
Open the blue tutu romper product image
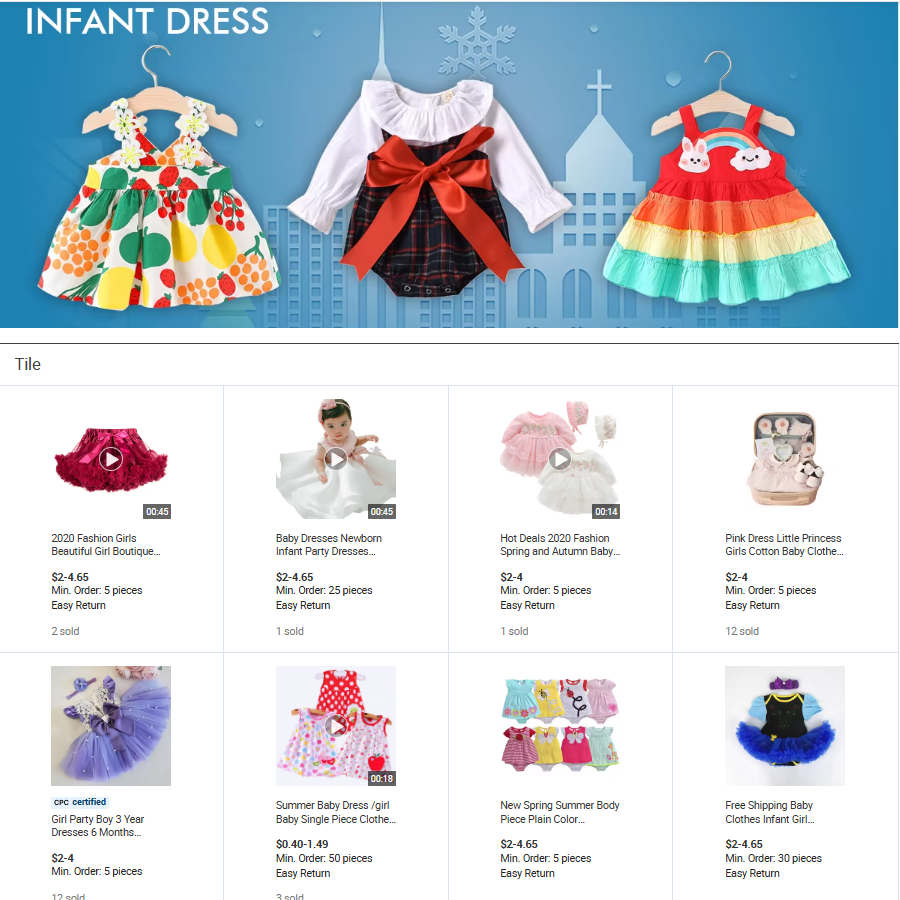(785, 726)
